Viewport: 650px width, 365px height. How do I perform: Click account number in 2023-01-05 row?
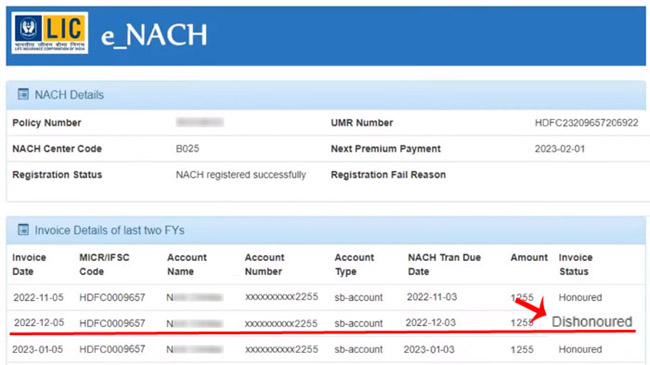[281, 349]
